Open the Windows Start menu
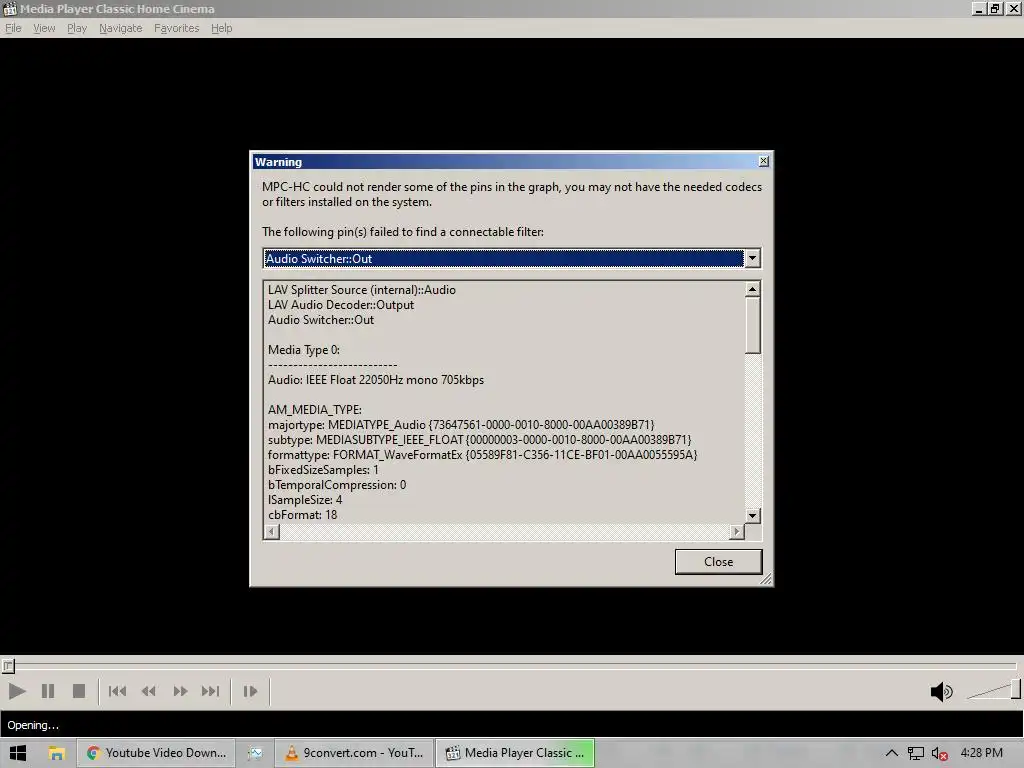Viewport: 1024px width, 768px height. point(18,753)
